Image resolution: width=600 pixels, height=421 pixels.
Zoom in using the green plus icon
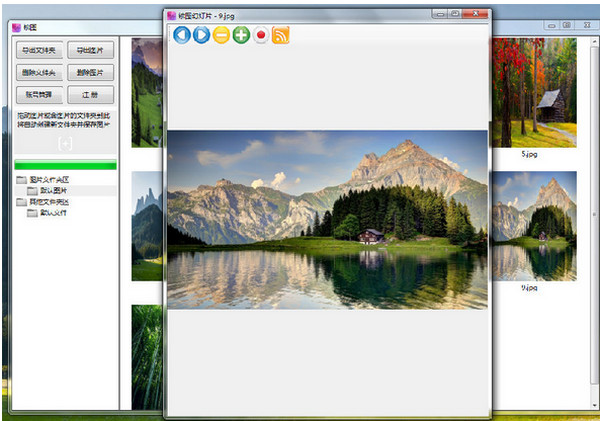pos(241,36)
